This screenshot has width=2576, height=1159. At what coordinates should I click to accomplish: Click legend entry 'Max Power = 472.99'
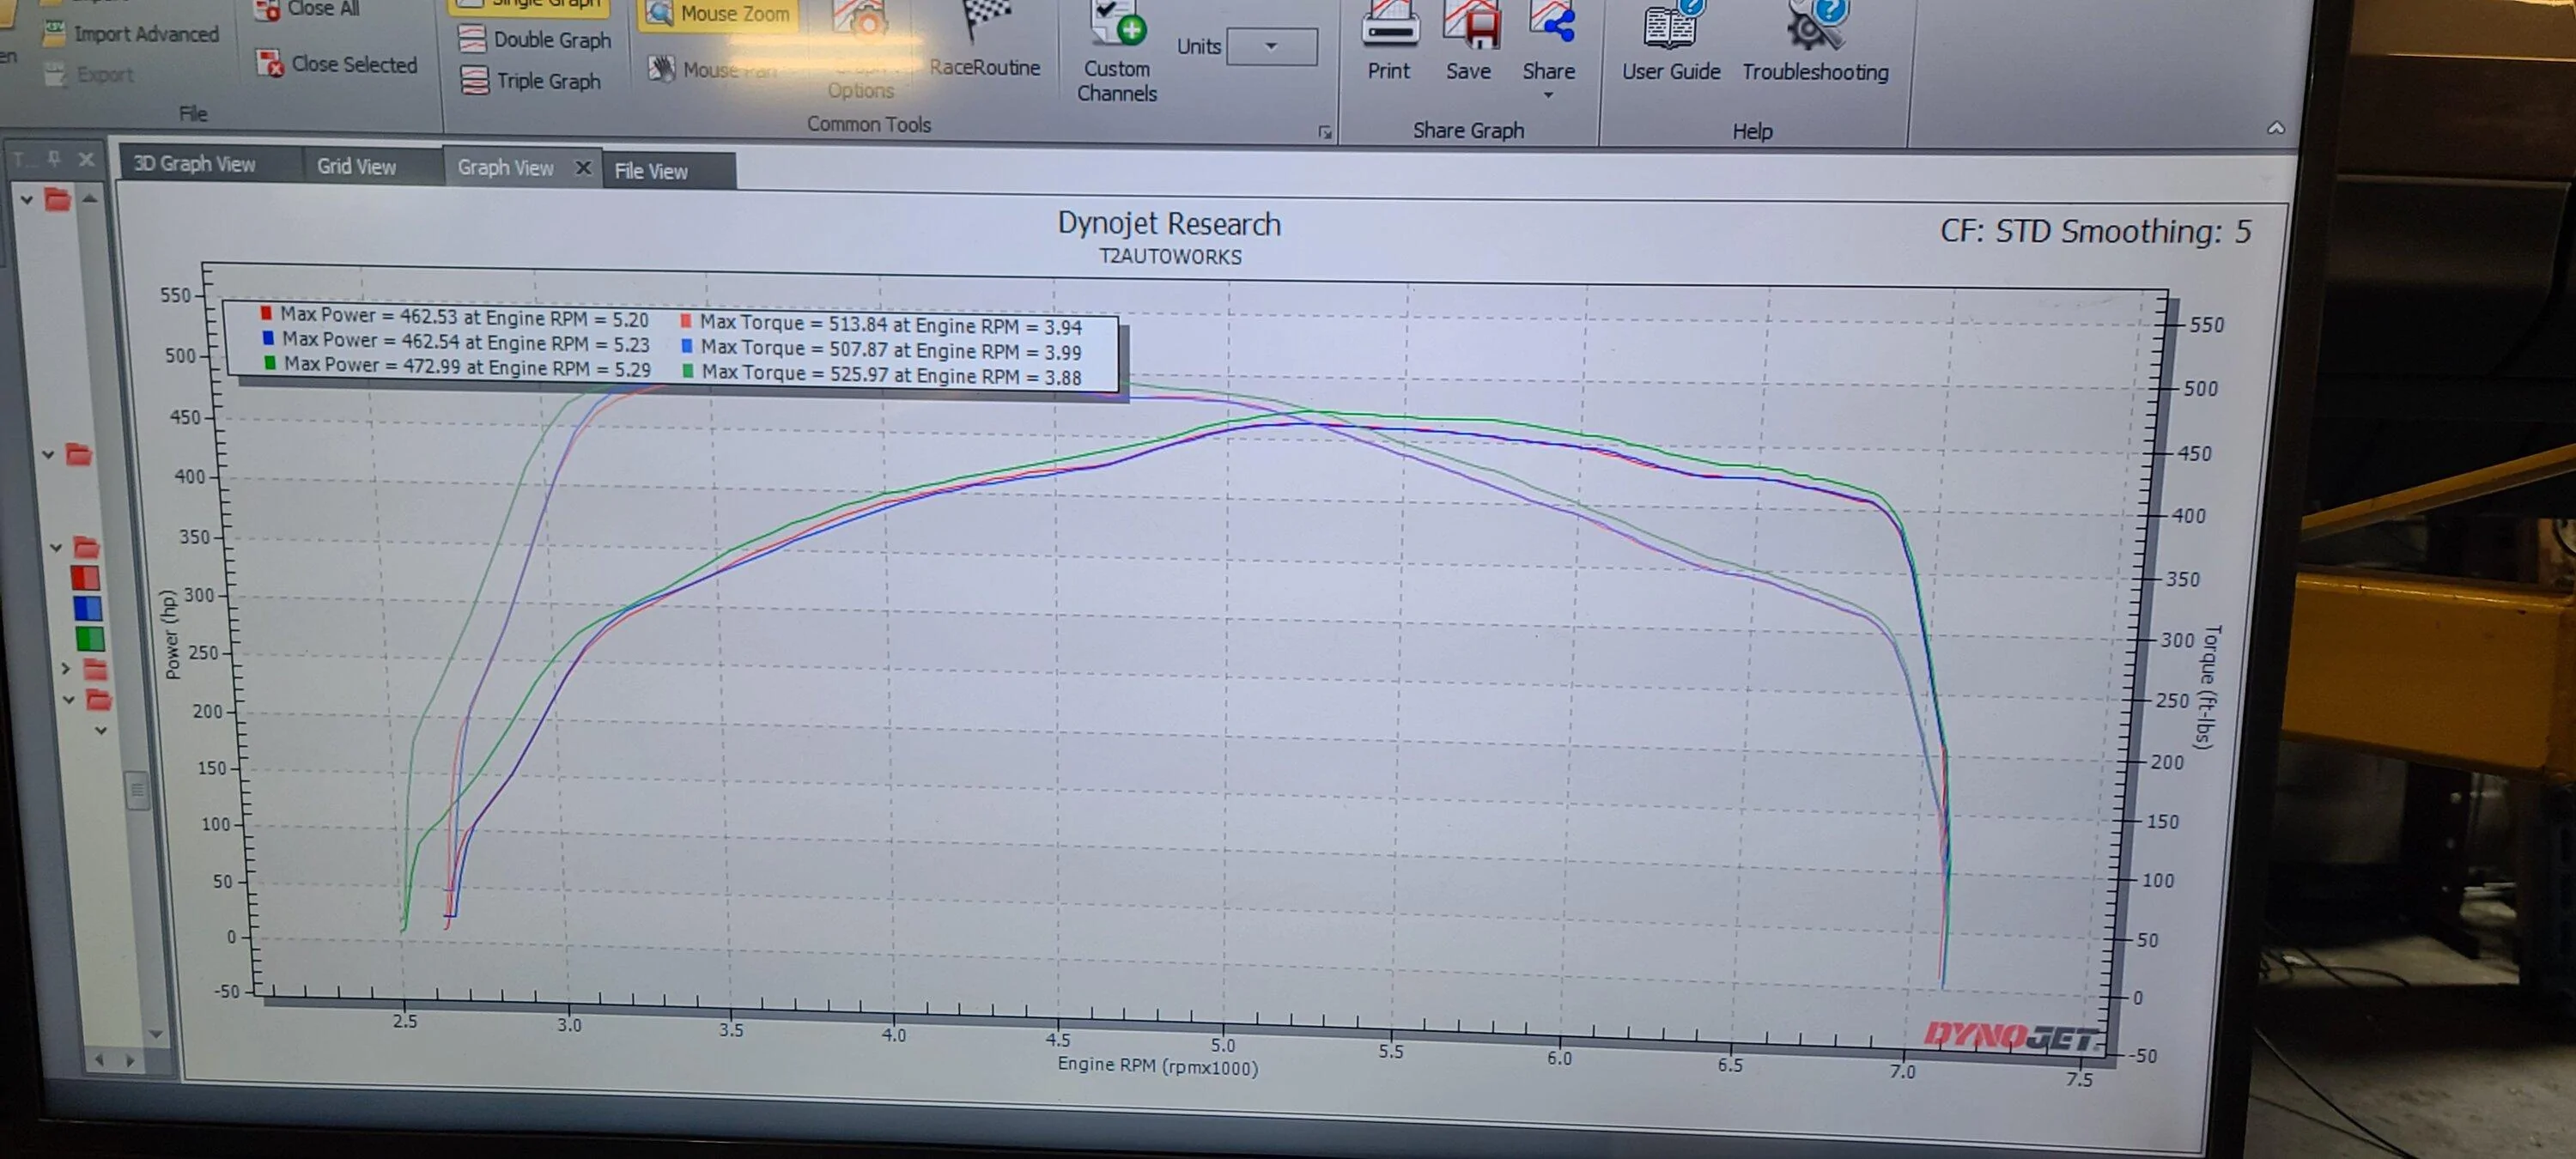pyautogui.click(x=458, y=366)
